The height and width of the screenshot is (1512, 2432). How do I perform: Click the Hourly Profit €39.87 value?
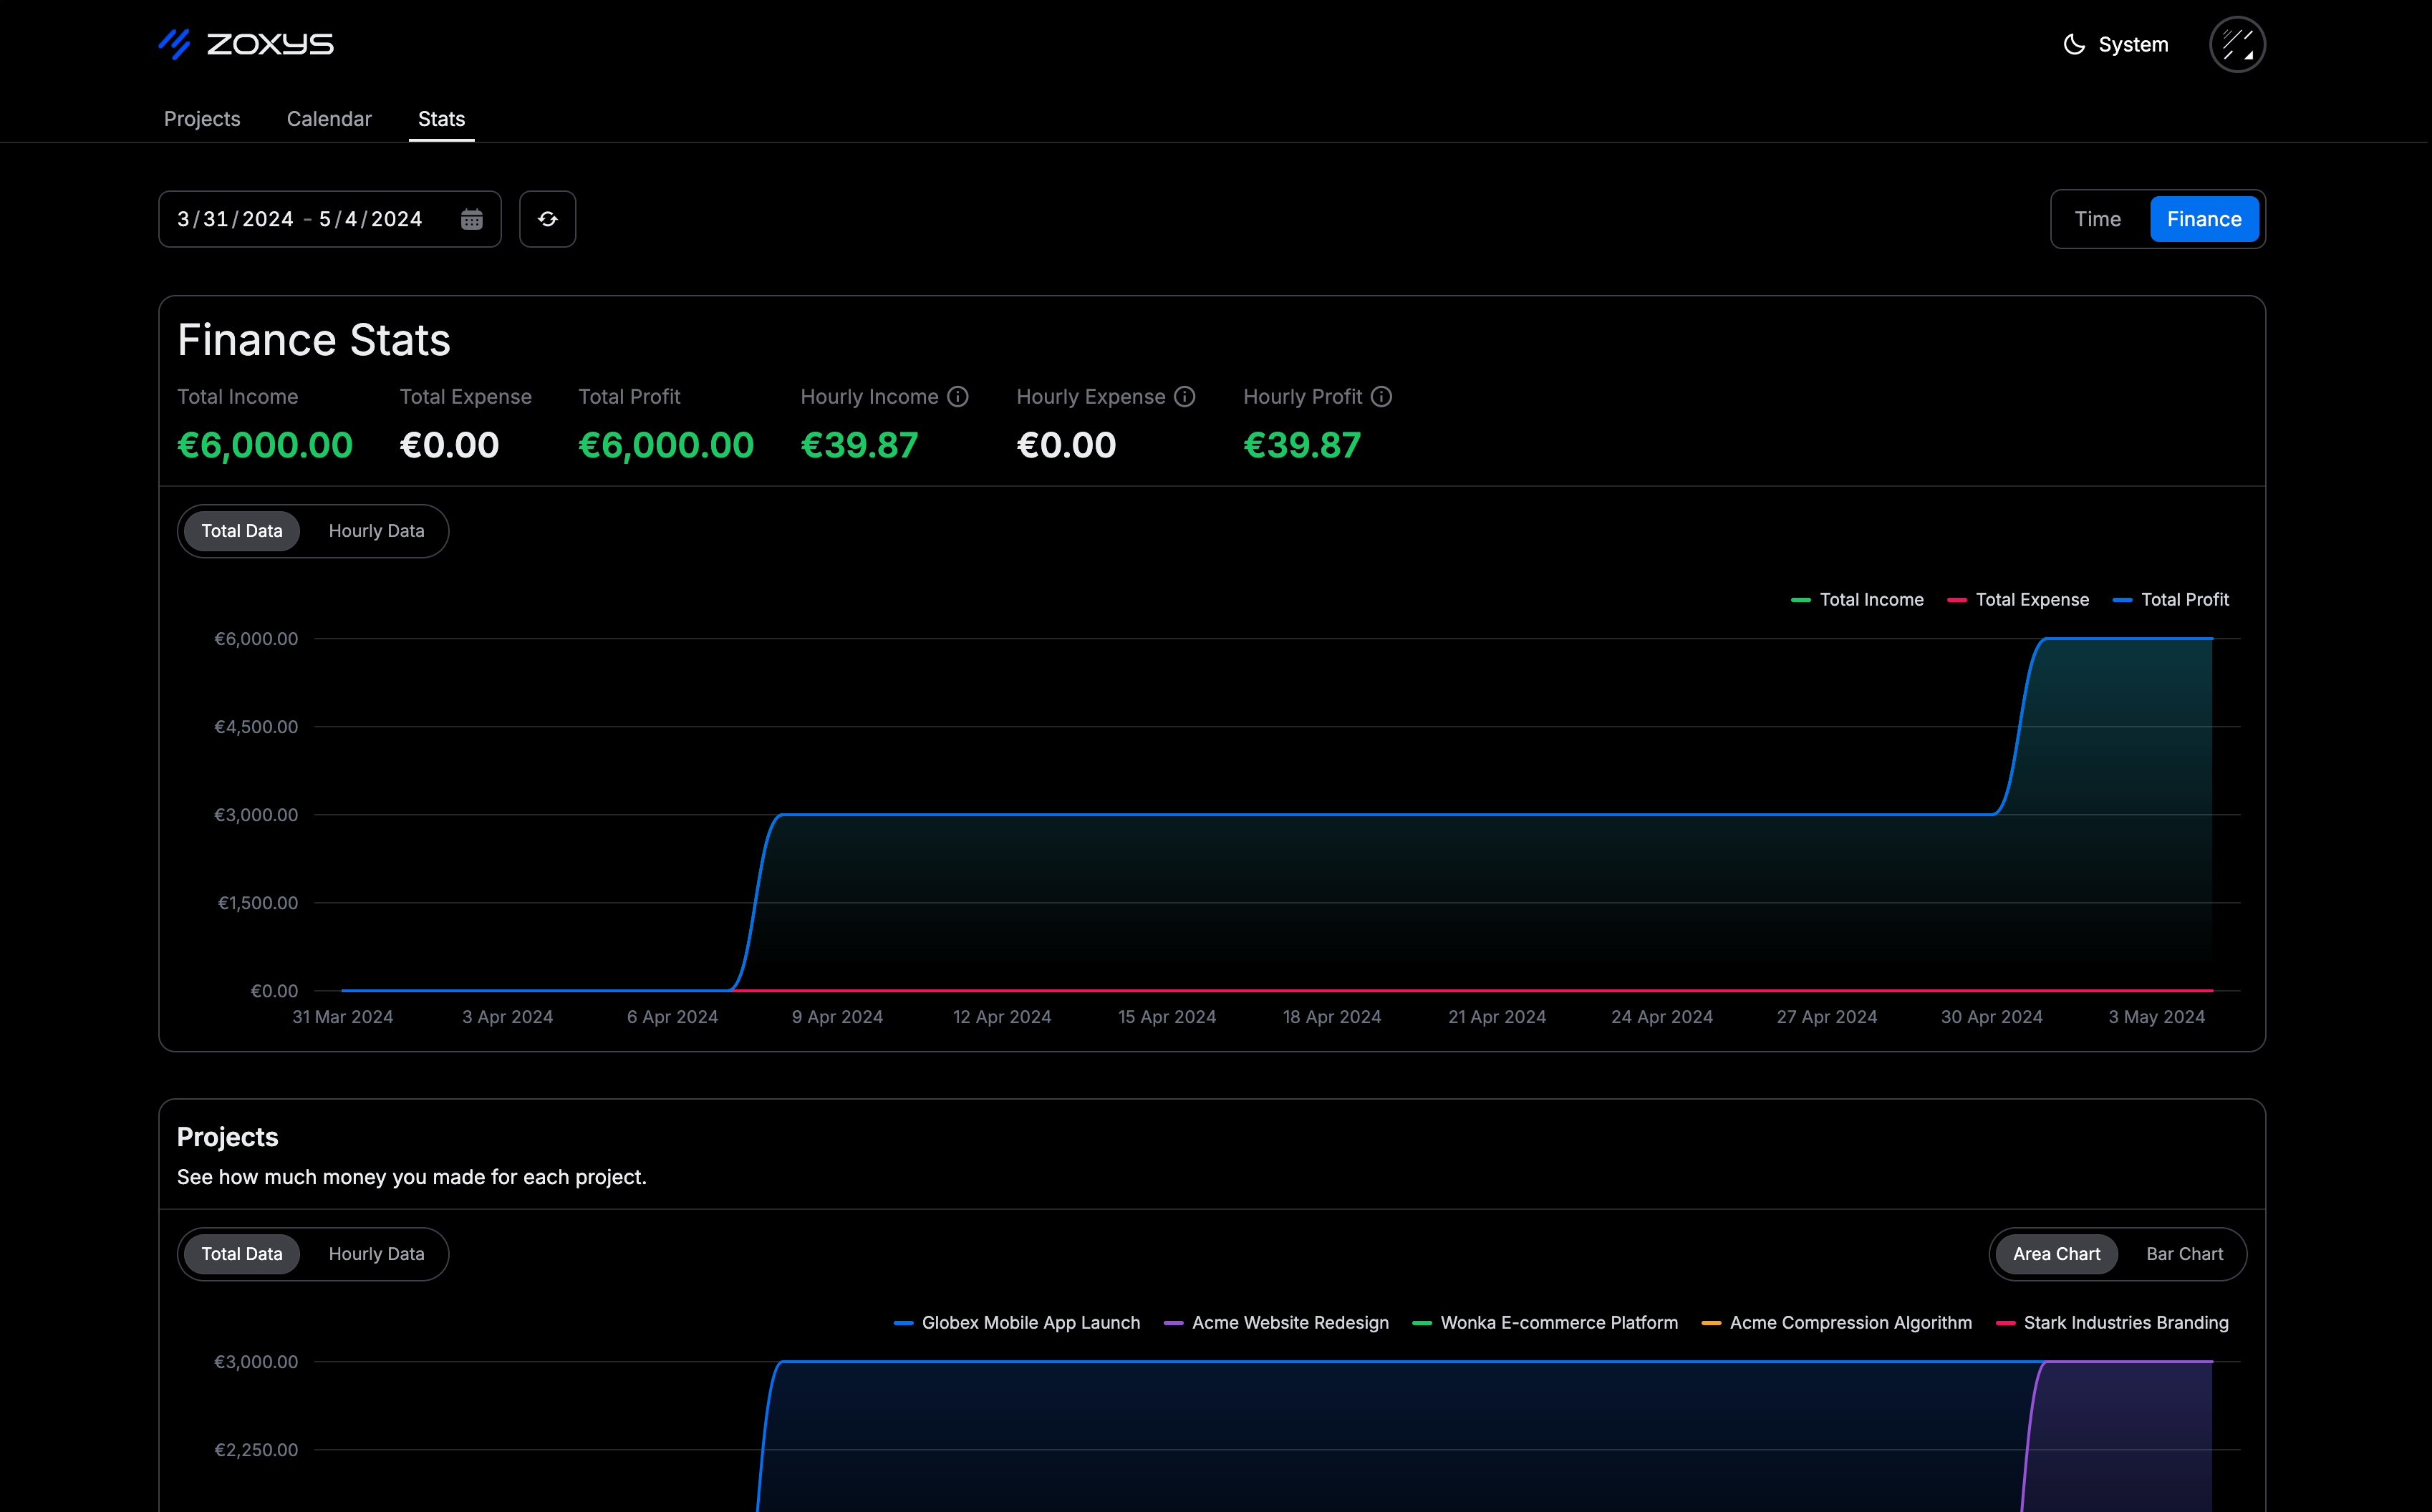tap(1302, 445)
